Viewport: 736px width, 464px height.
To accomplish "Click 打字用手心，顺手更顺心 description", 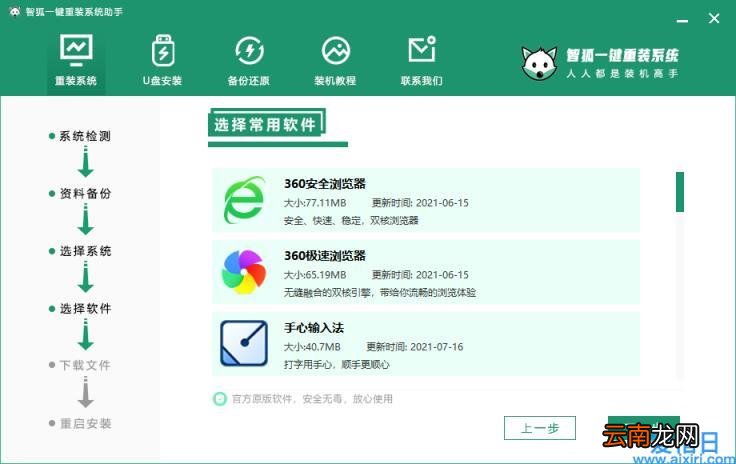I will (x=337, y=365).
